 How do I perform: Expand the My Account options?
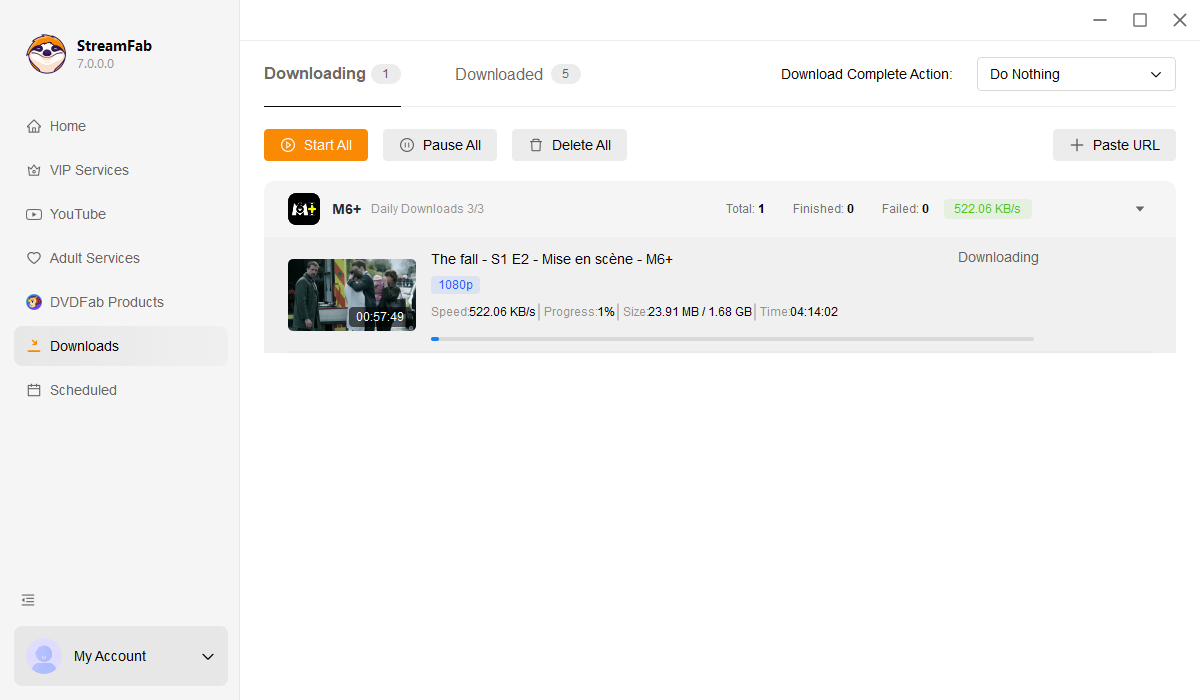coord(207,657)
